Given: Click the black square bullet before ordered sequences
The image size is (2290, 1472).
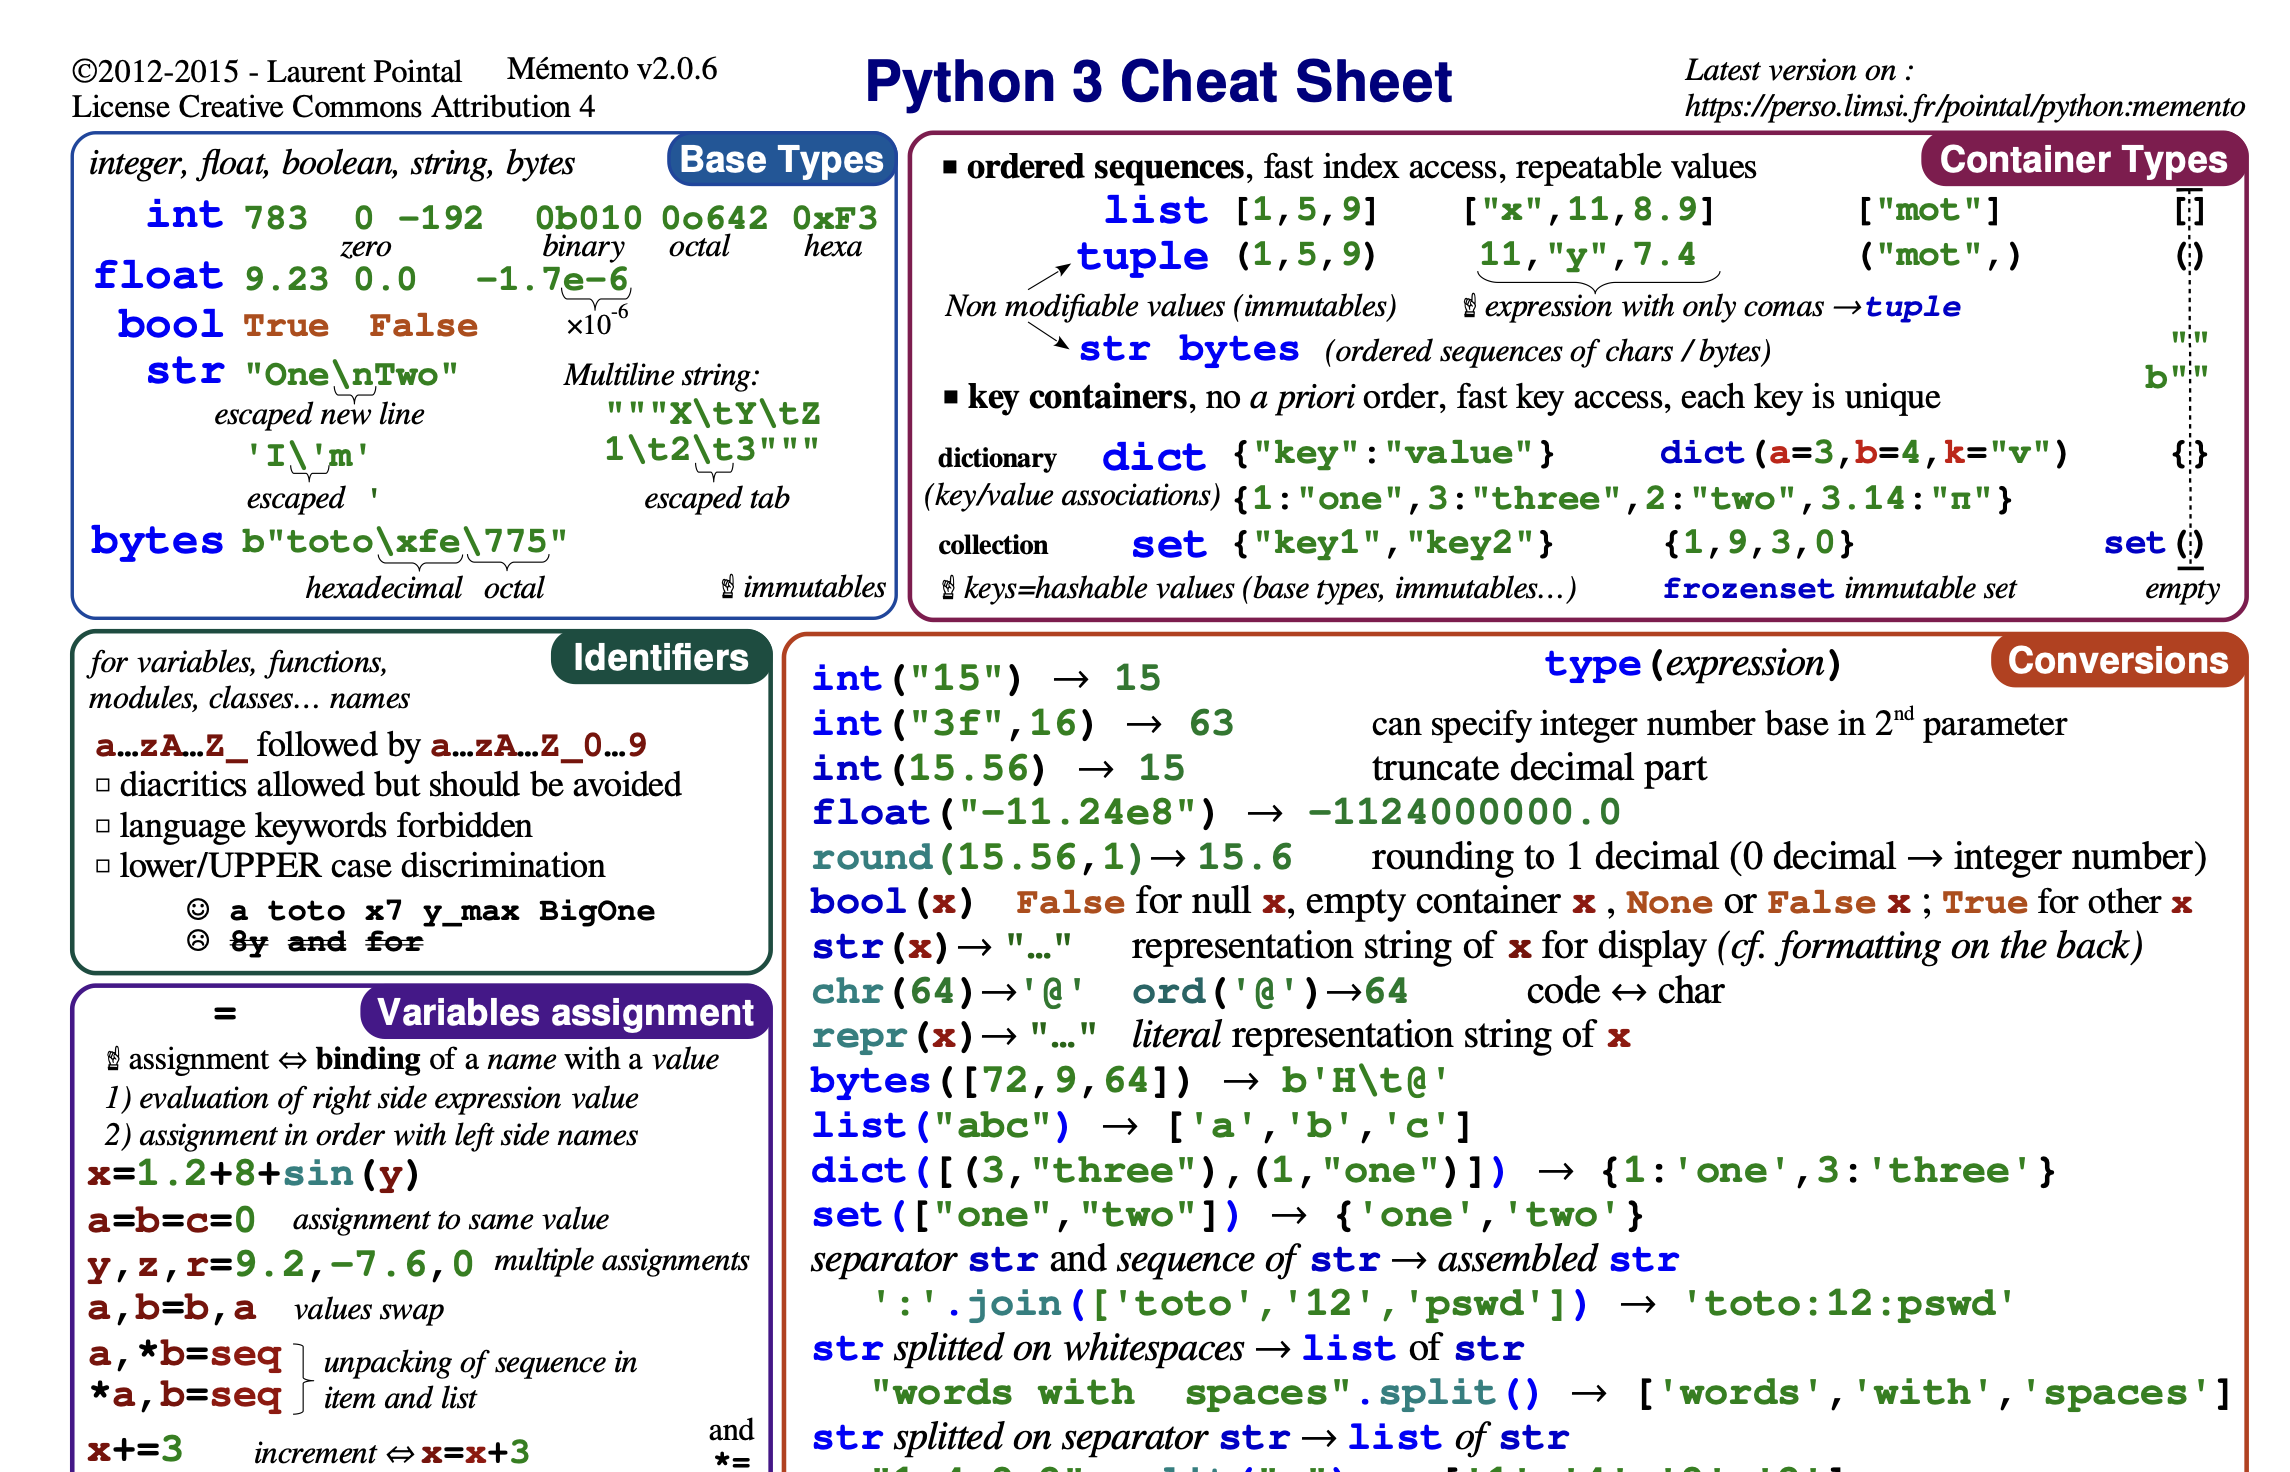Looking at the screenshot, I should pos(950,167).
